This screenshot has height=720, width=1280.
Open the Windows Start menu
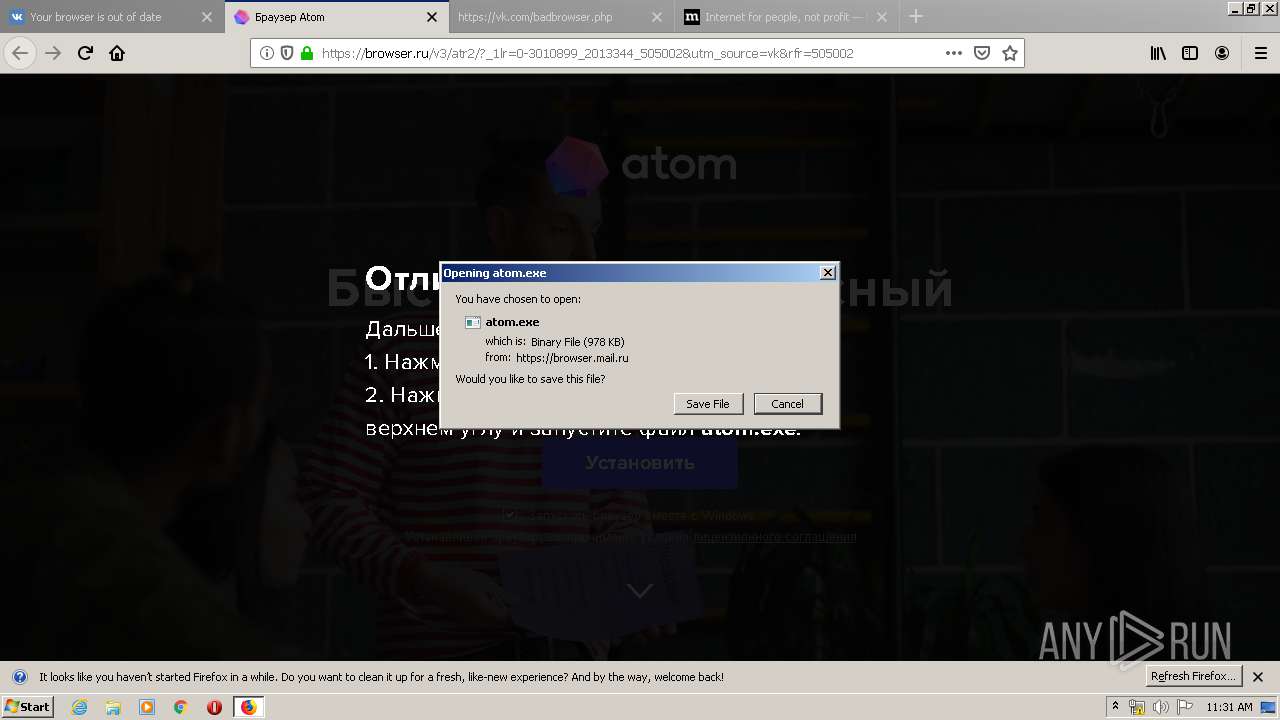[x=27, y=706]
